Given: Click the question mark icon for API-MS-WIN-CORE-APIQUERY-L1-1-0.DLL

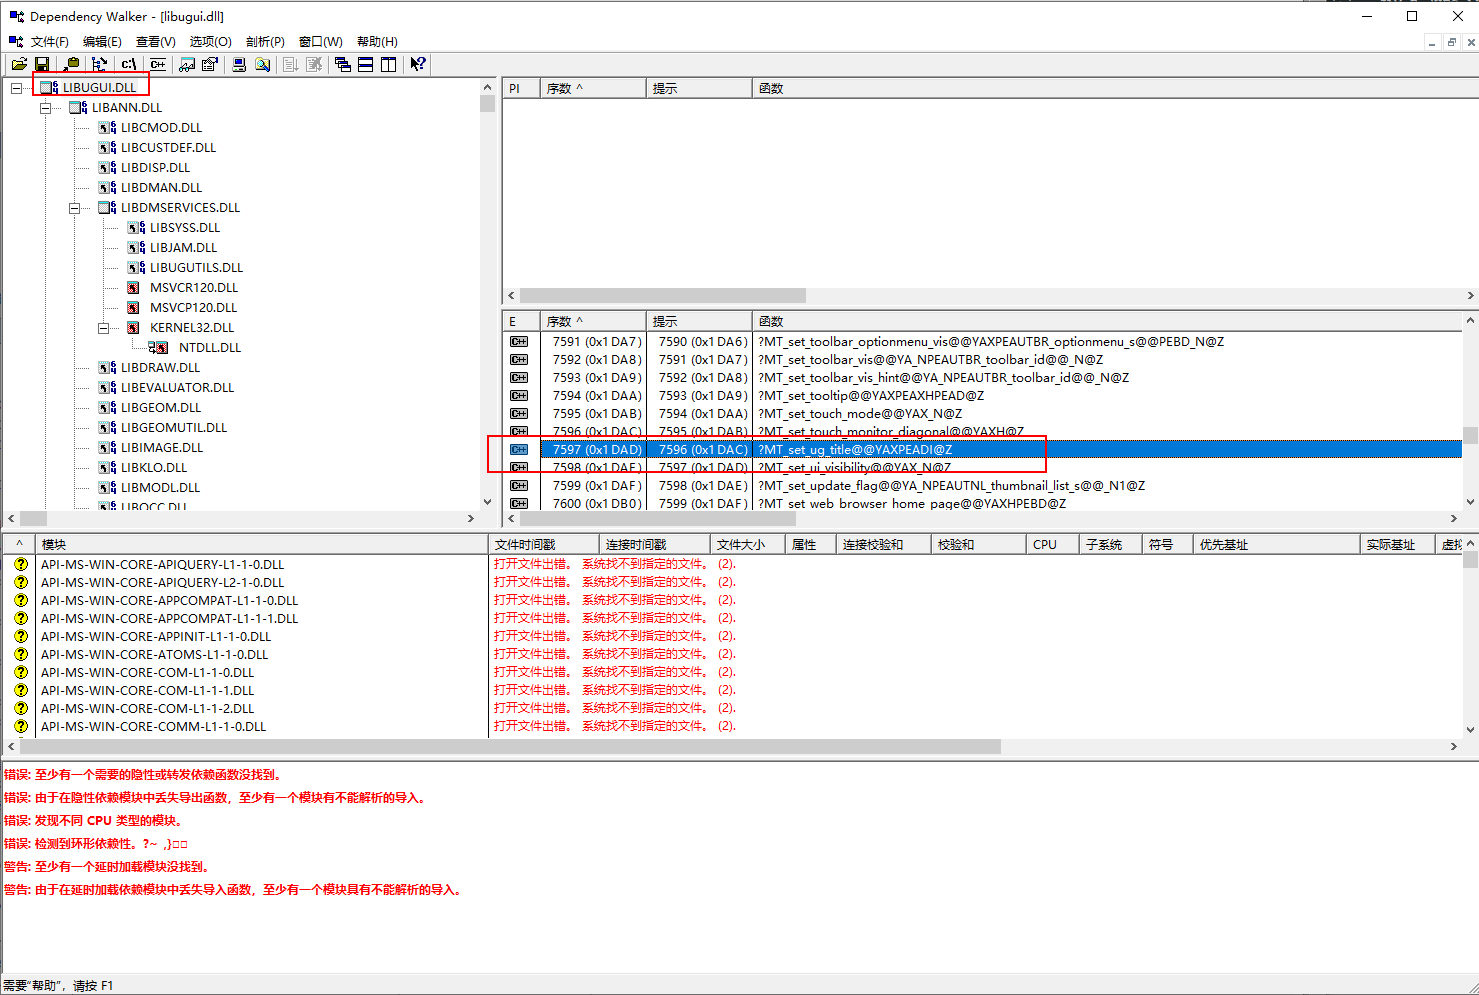Looking at the screenshot, I should coord(21,564).
